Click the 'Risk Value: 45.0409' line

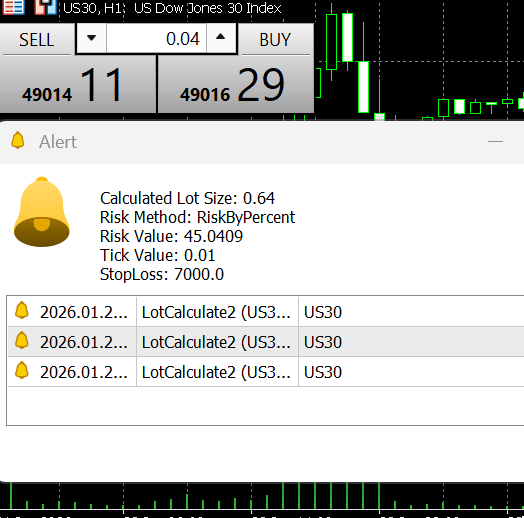pyautogui.click(x=171, y=236)
